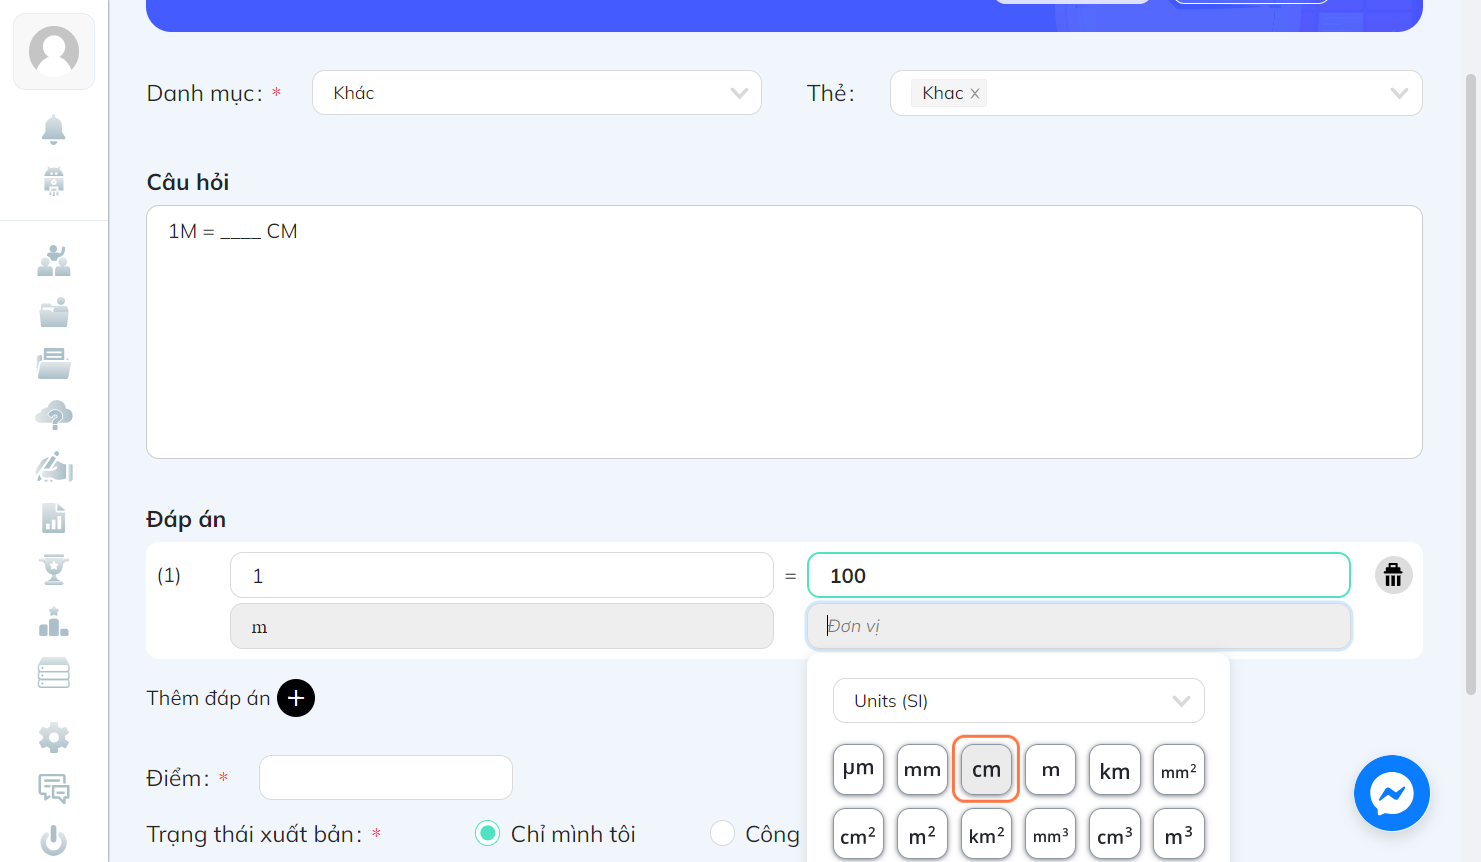Viewport: 1481px width, 862px height.
Task: Open notifications bell icon
Action: (54, 129)
